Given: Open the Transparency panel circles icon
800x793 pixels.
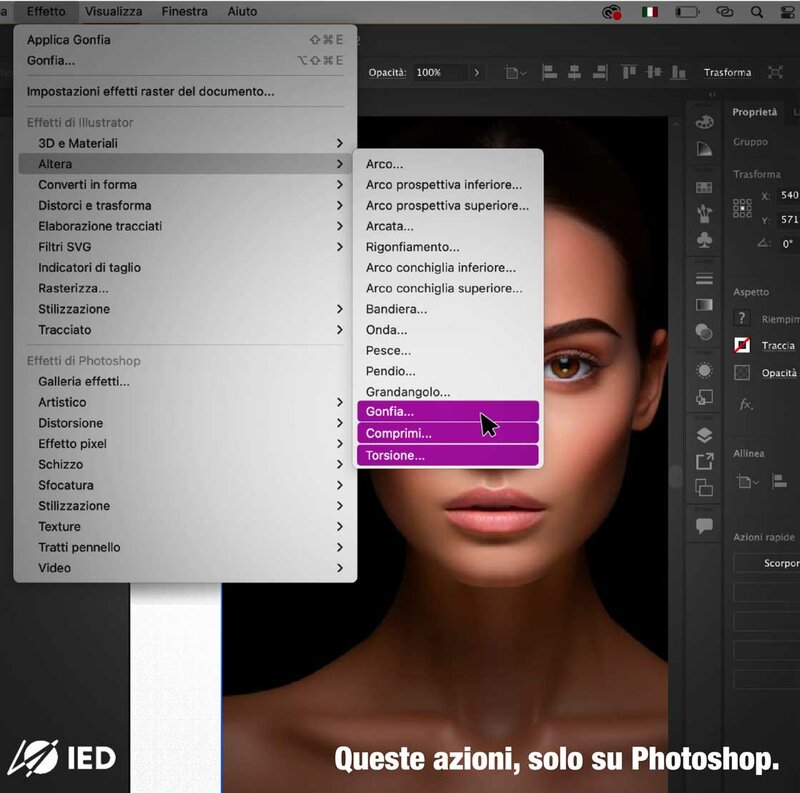Looking at the screenshot, I should (704, 332).
